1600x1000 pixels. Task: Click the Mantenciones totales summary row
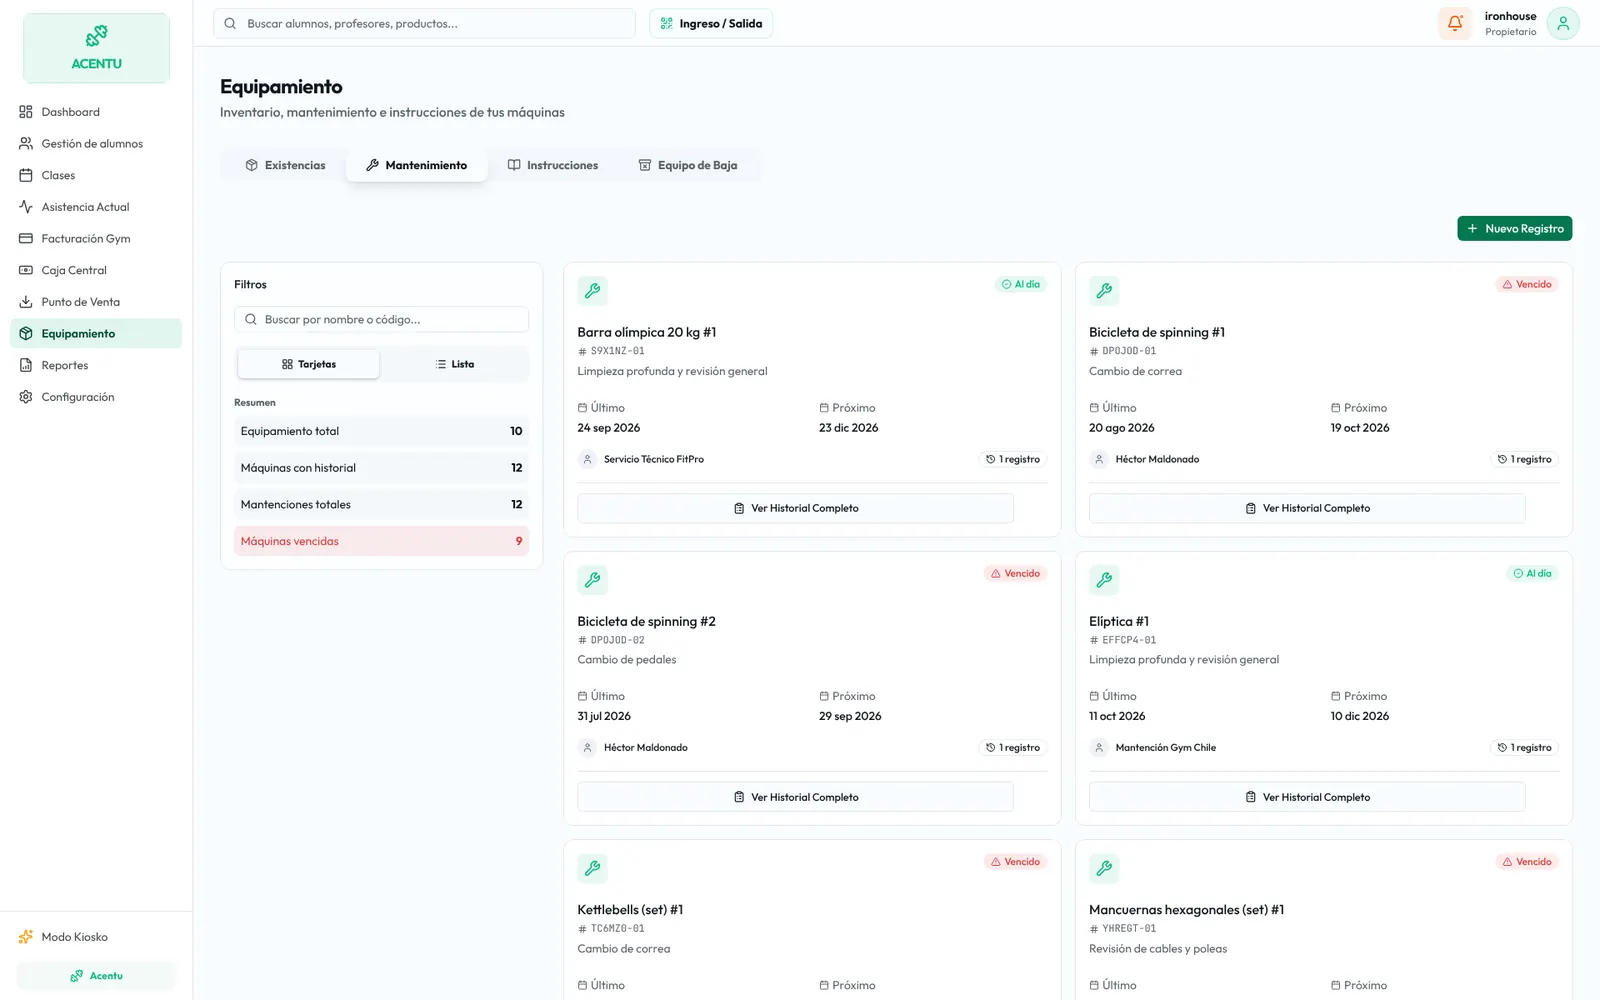[x=381, y=505]
